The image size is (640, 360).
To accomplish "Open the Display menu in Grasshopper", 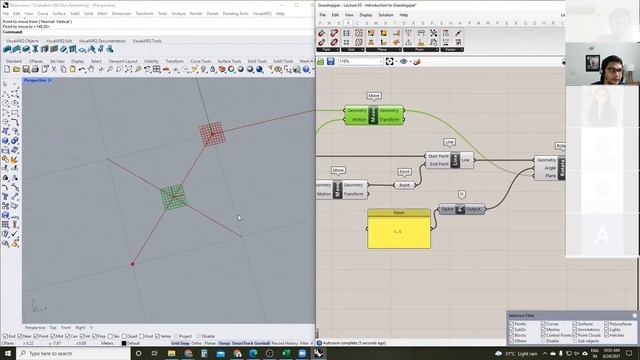I will click(x=366, y=15).
